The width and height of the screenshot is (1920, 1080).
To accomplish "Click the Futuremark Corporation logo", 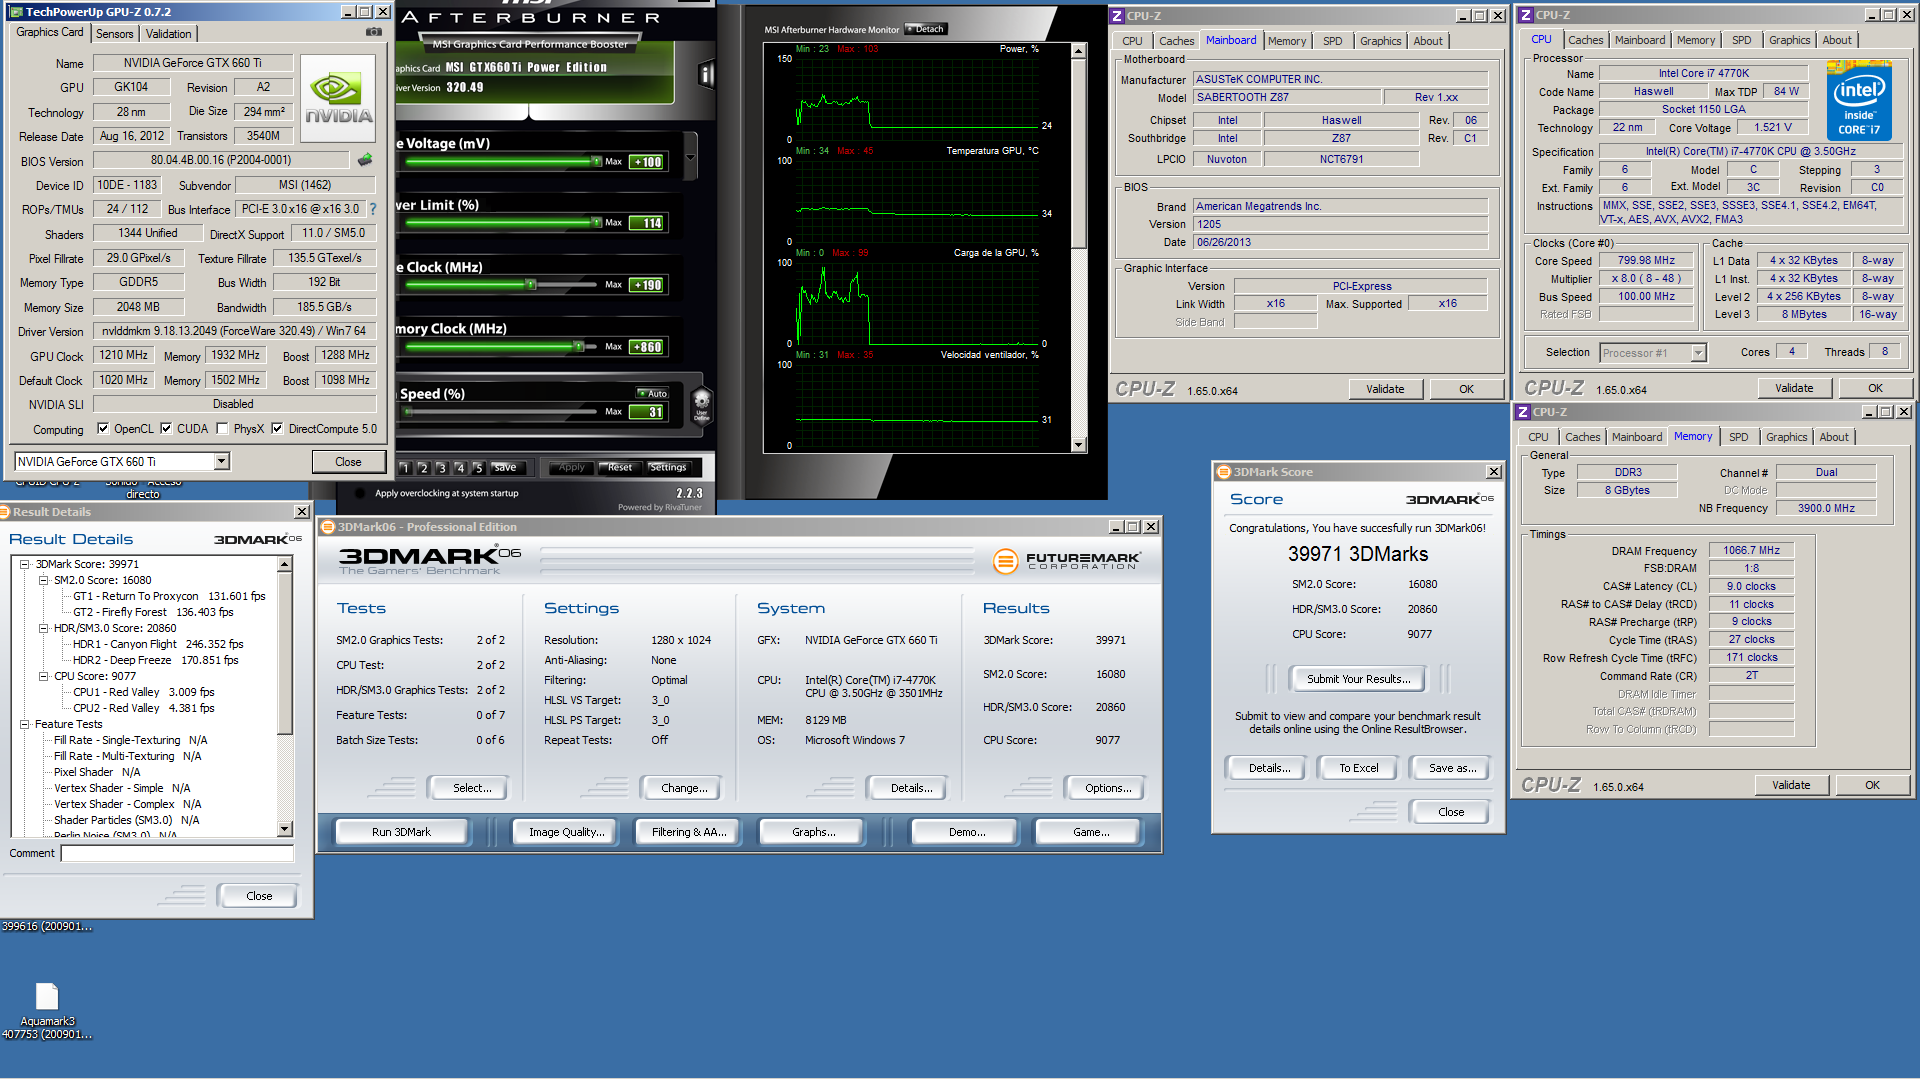I will pyautogui.click(x=1067, y=561).
